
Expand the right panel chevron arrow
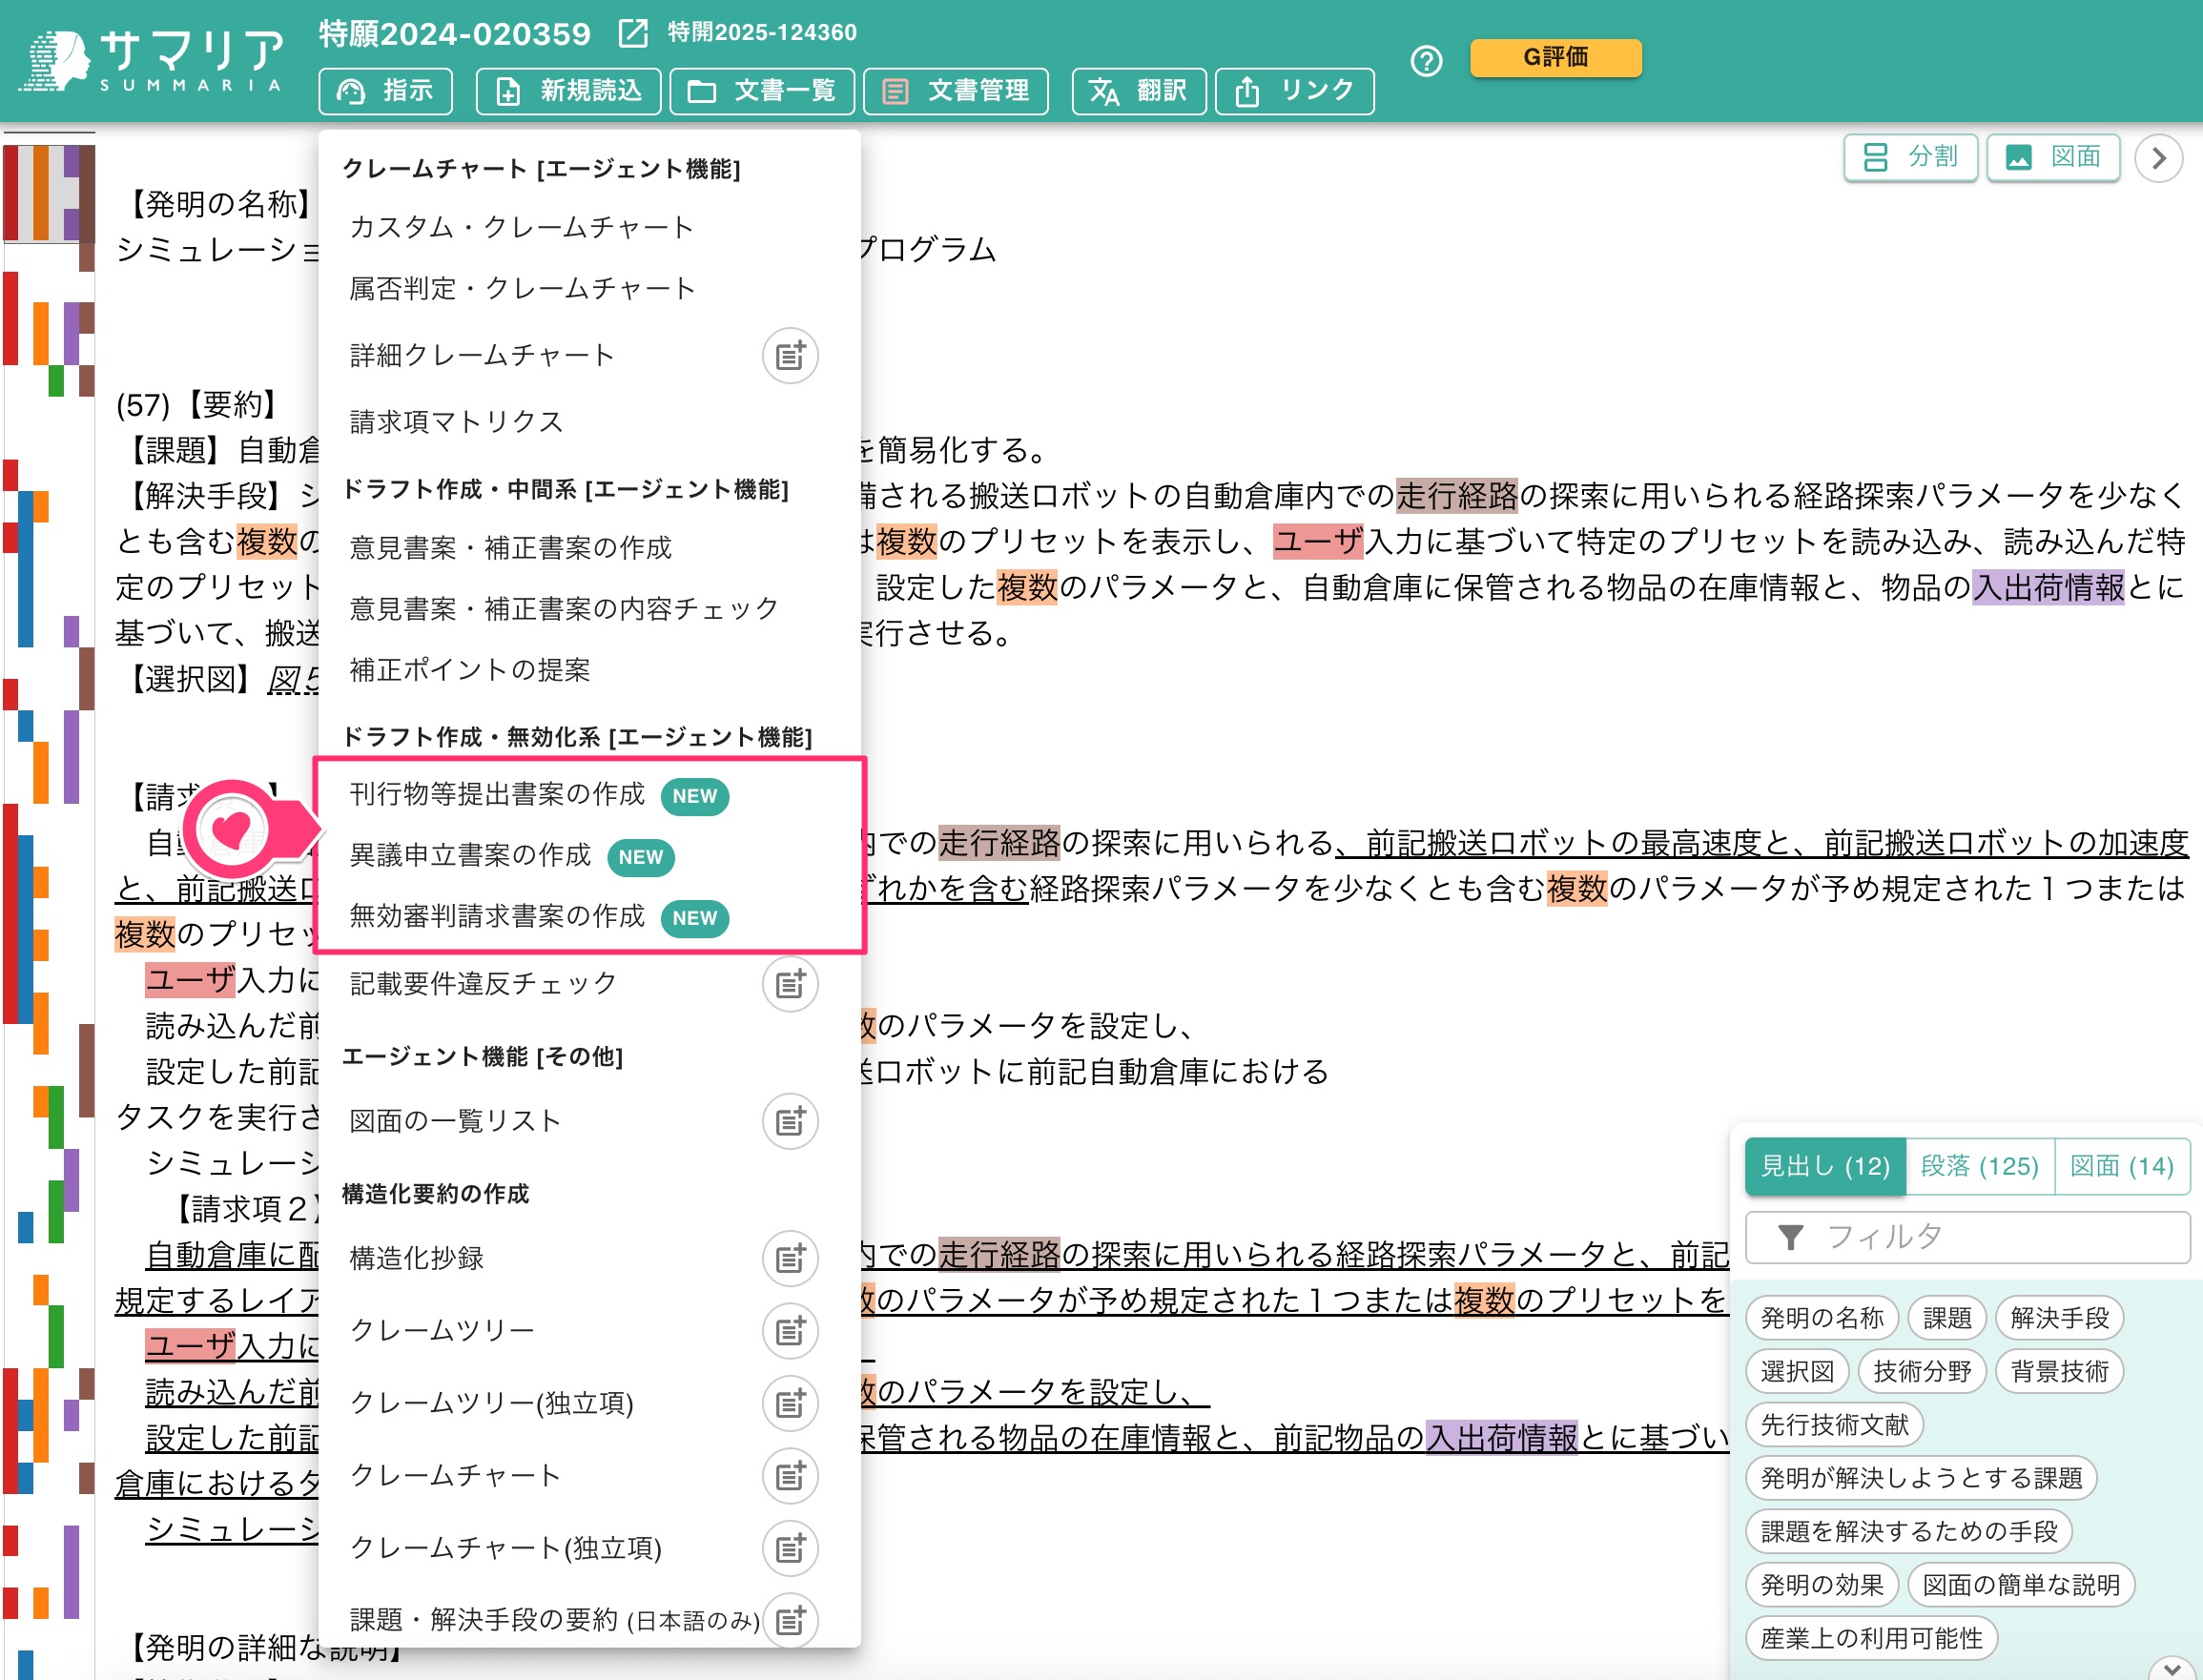pos(2158,158)
